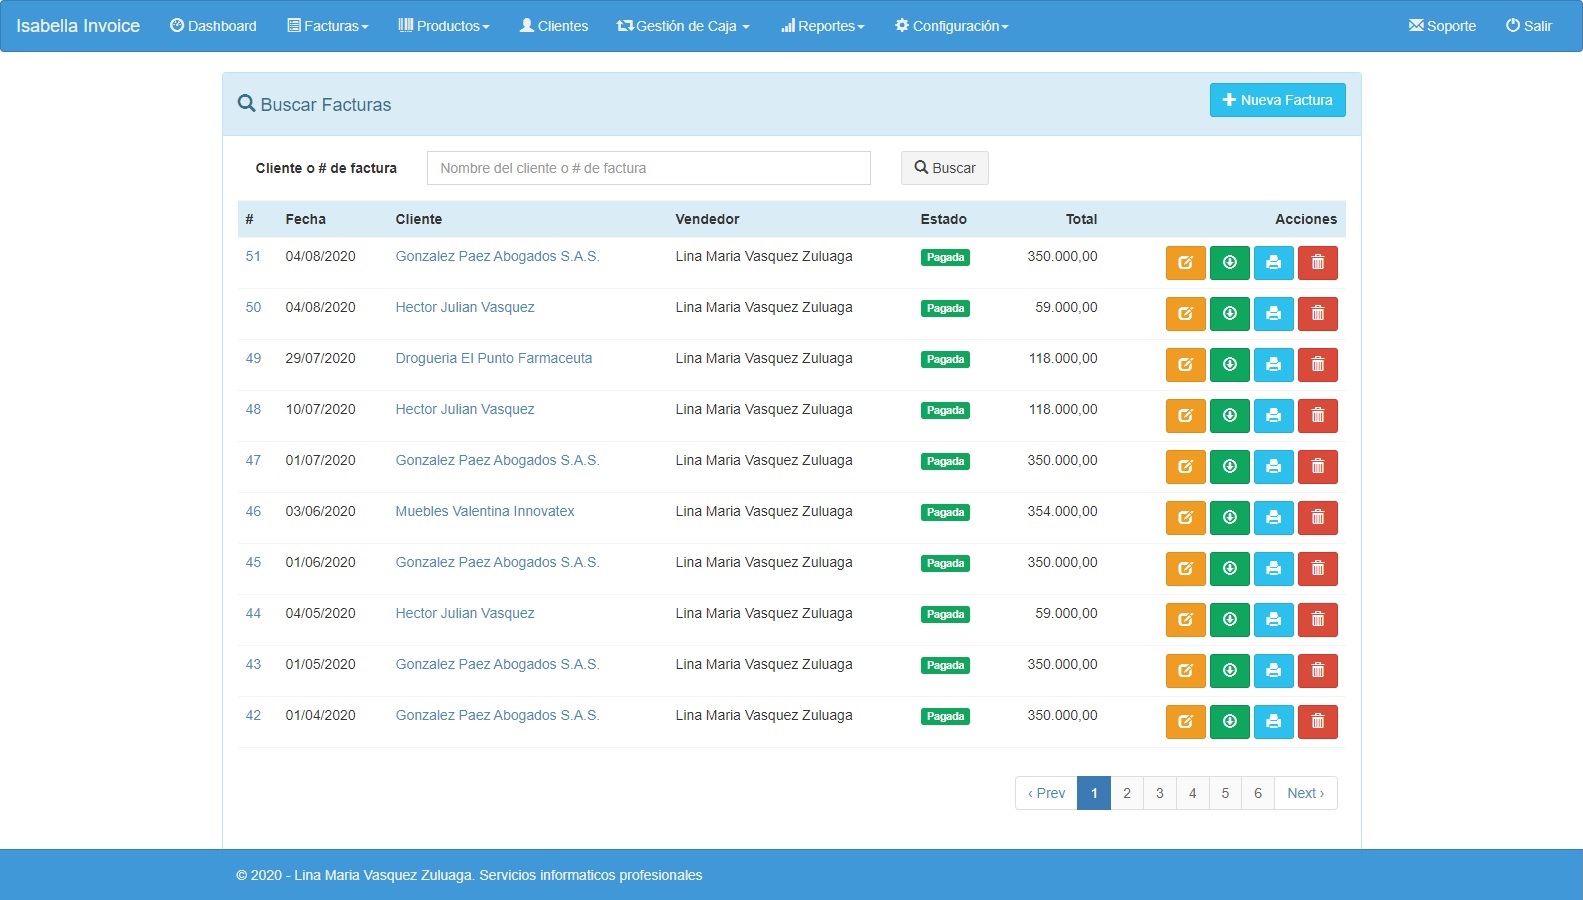Delete invoice 45 using the trash icon
1583x900 pixels.
coord(1317,569)
